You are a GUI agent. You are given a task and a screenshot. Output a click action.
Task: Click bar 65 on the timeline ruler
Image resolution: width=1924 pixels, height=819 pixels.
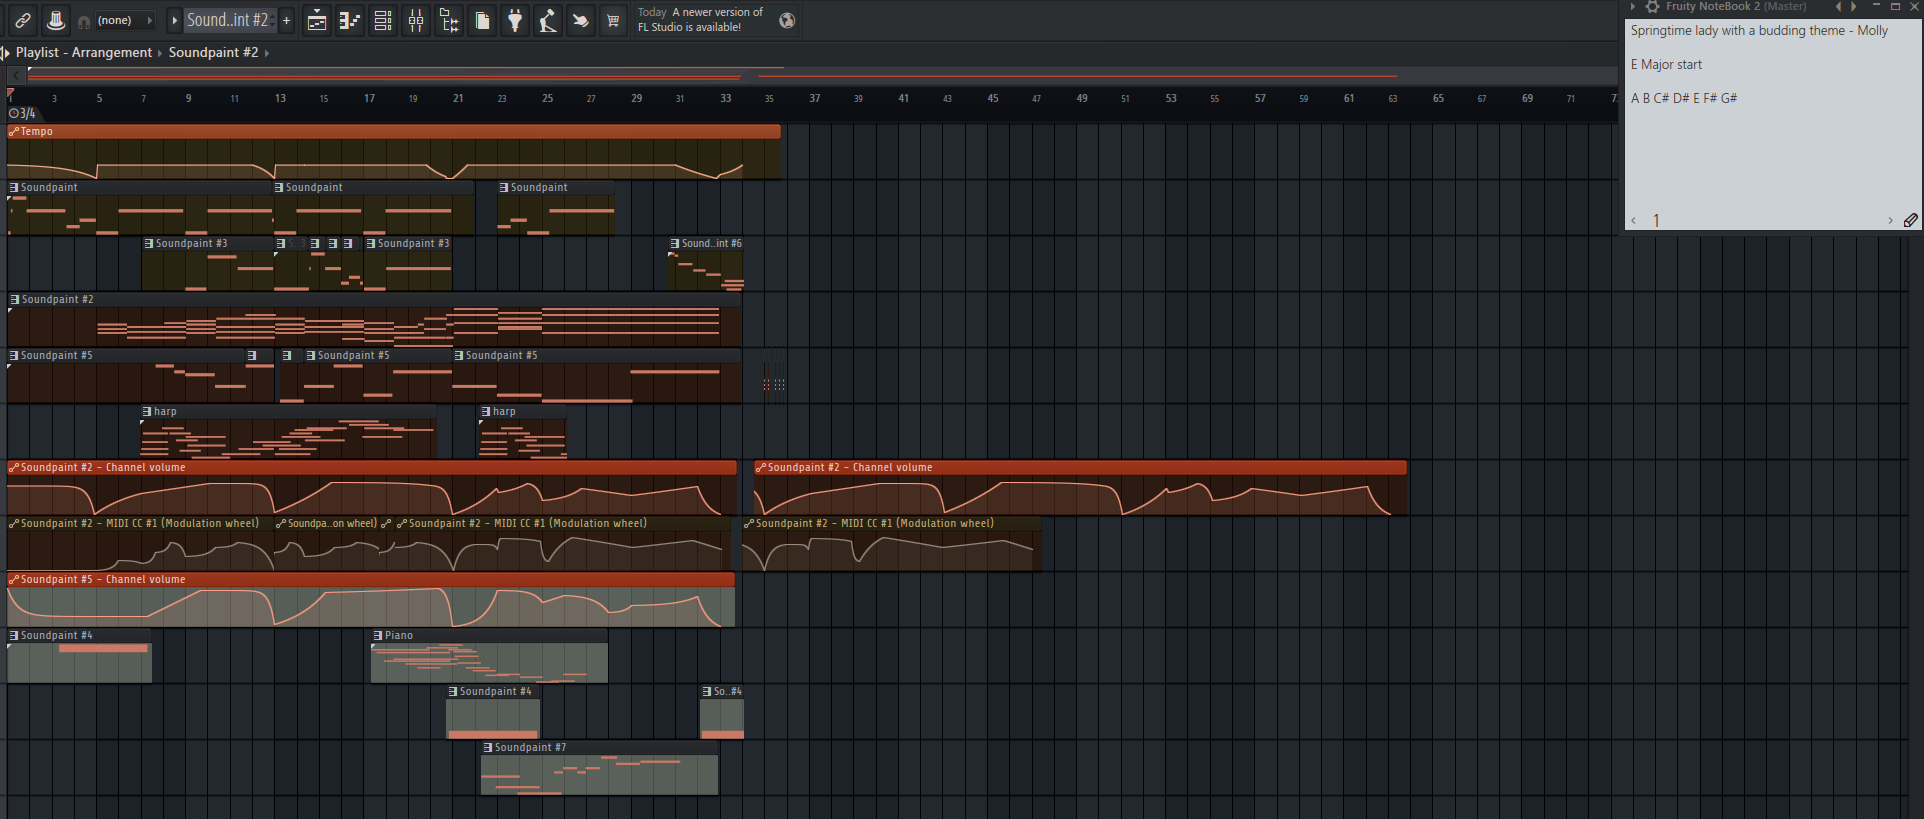1438,98
